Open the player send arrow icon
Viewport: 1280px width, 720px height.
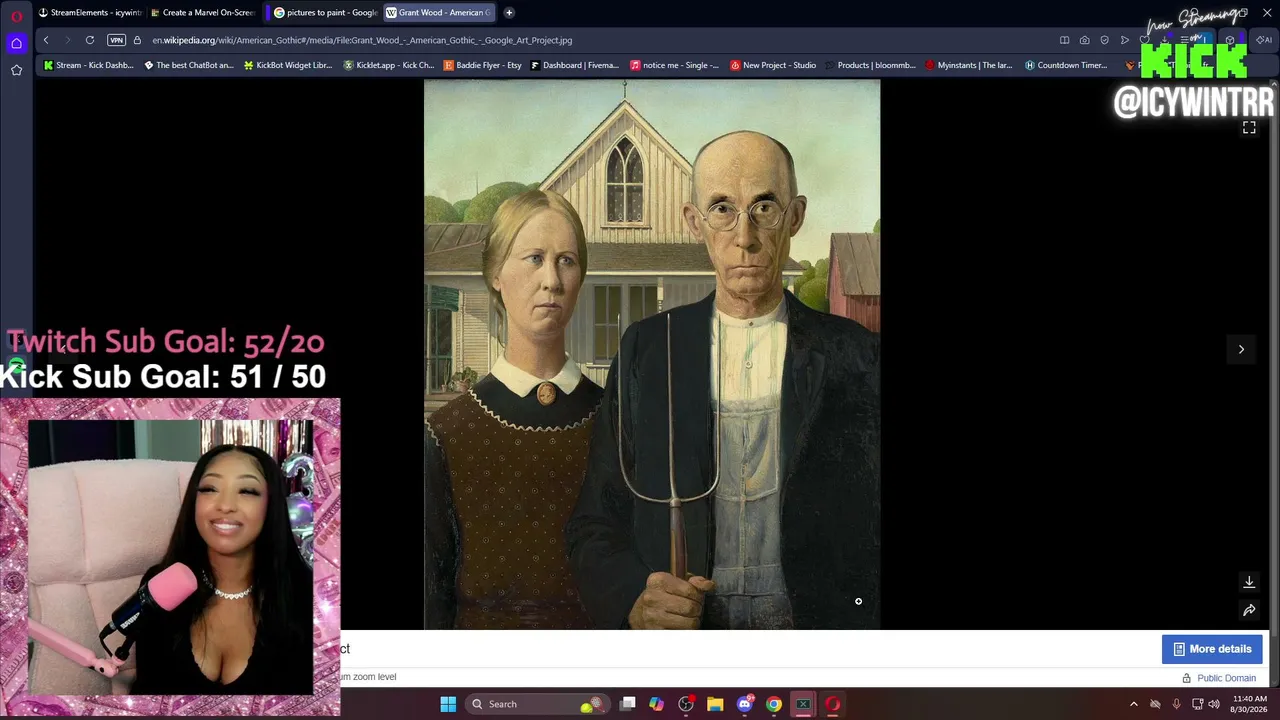[x=1125, y=40]
